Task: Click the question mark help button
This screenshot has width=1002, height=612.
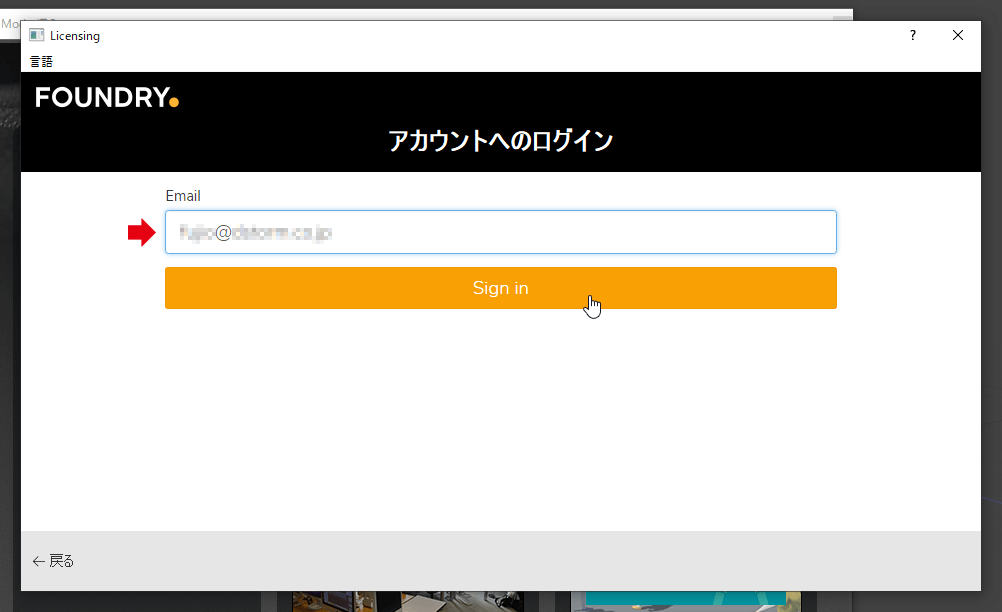Action: [913, 35]
